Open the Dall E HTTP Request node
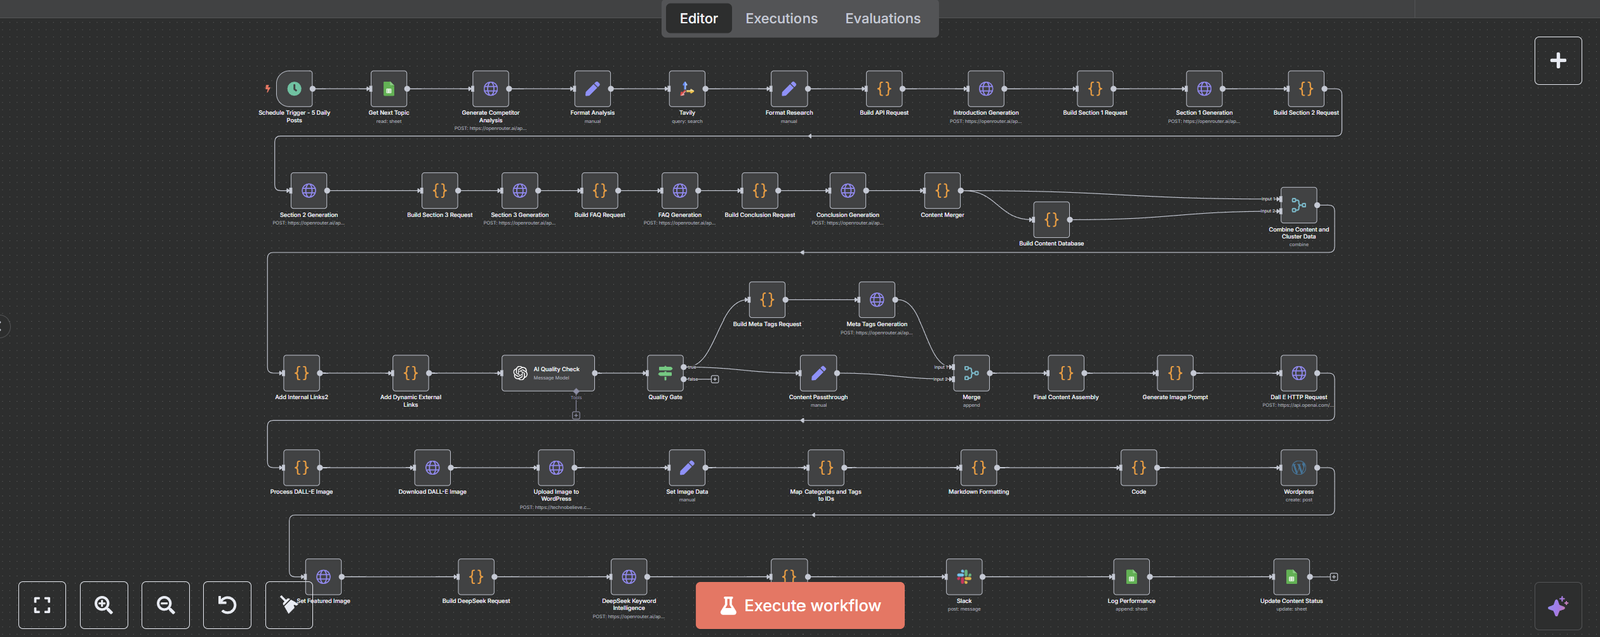The image size is (1600, 637). coord(1299,373)
